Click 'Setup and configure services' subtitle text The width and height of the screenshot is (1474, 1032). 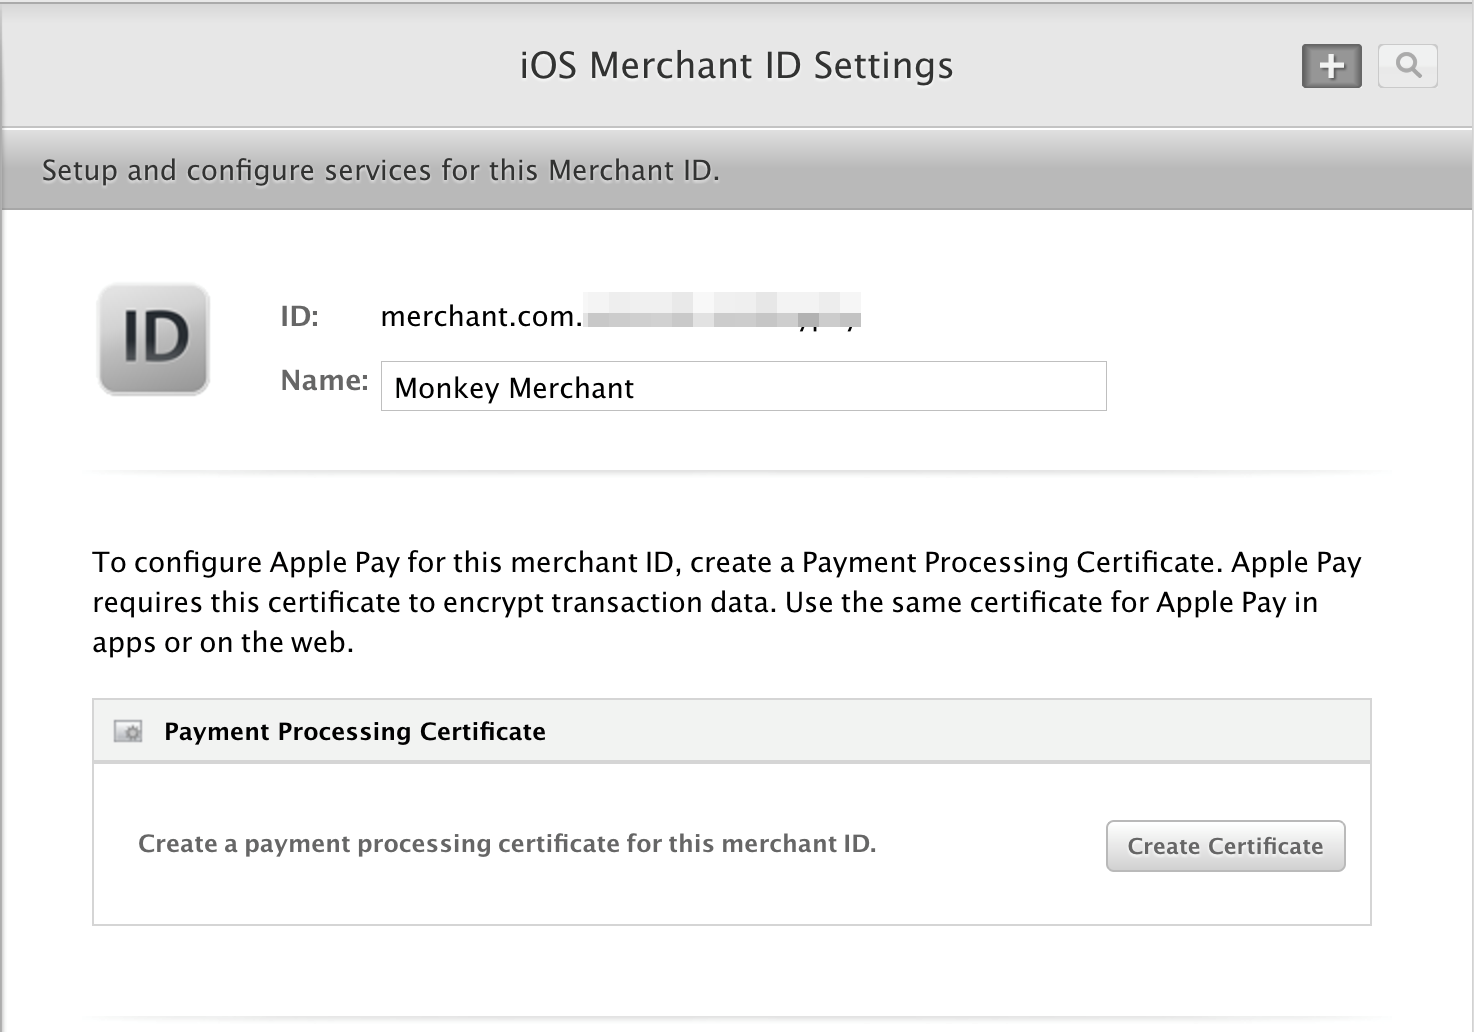tap(380, 170)
